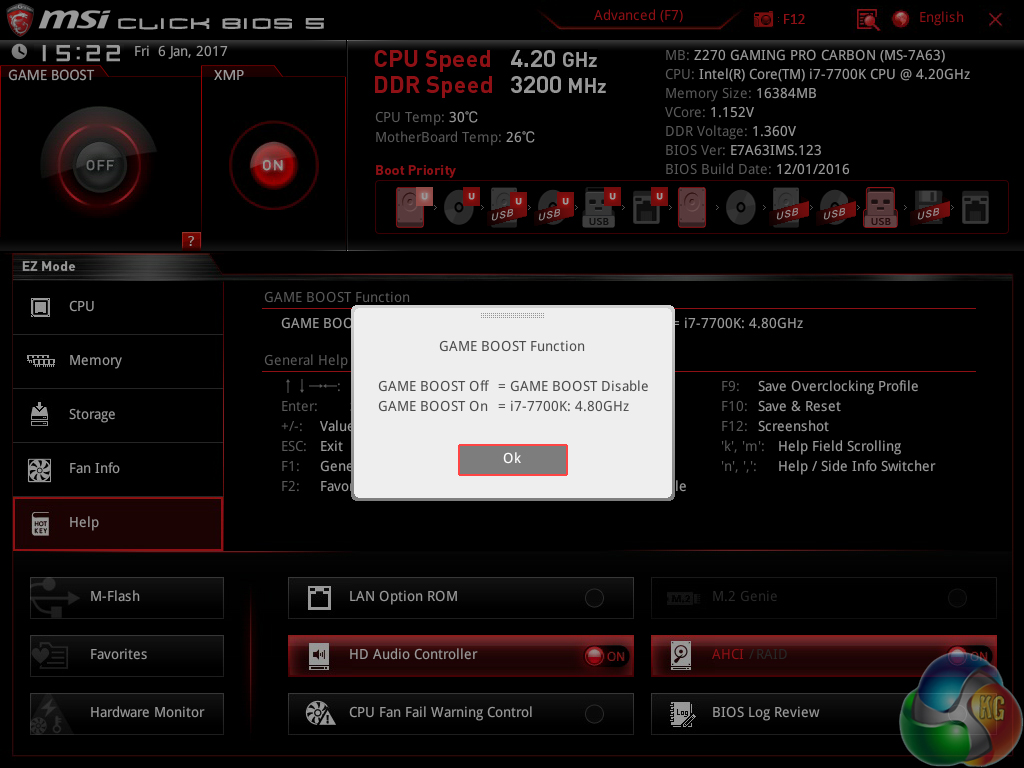Select the legacy USB hard disk boot icon
The height and width of the screenshot is (768, 1024).
(x=787, y=207)
